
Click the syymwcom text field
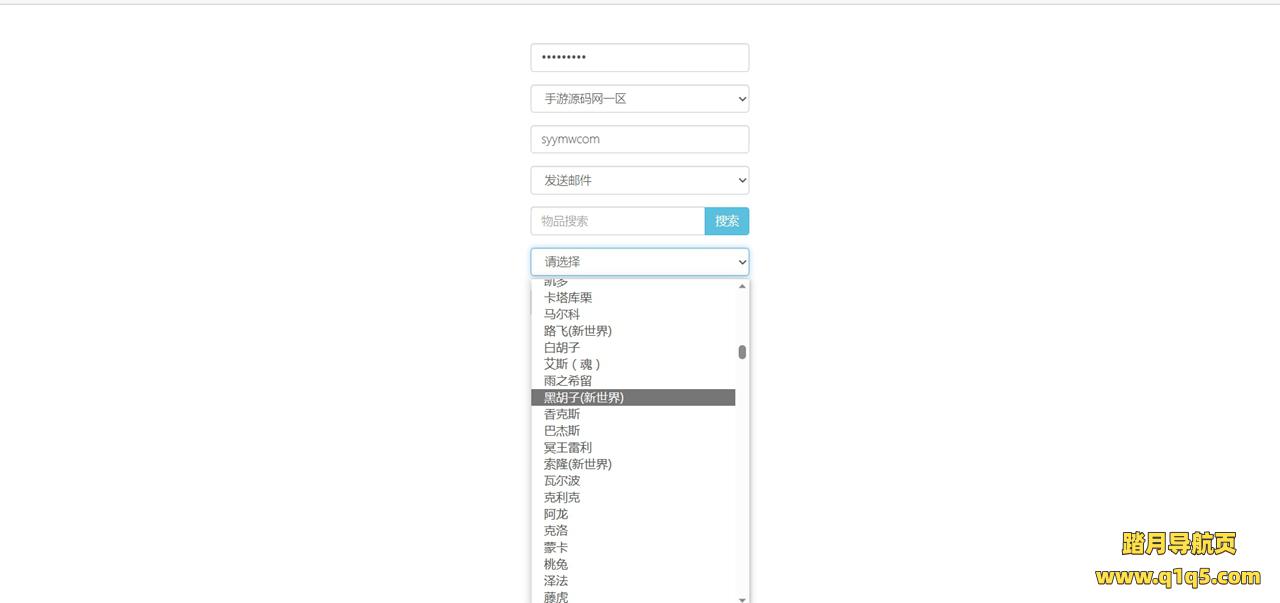pos(639,140)
